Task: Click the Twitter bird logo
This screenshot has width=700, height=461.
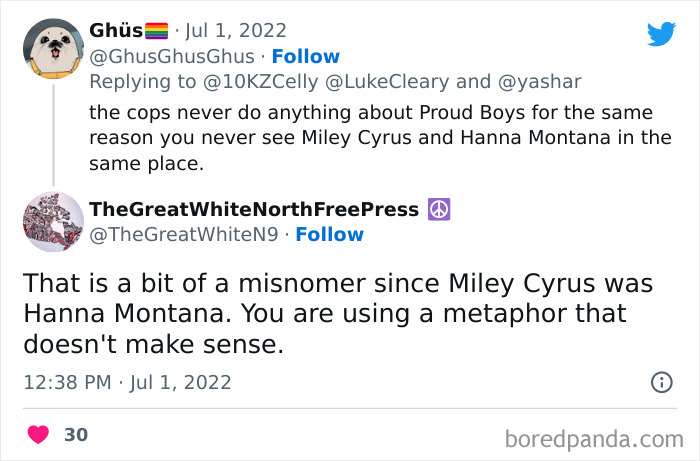Action: point(661,35)
